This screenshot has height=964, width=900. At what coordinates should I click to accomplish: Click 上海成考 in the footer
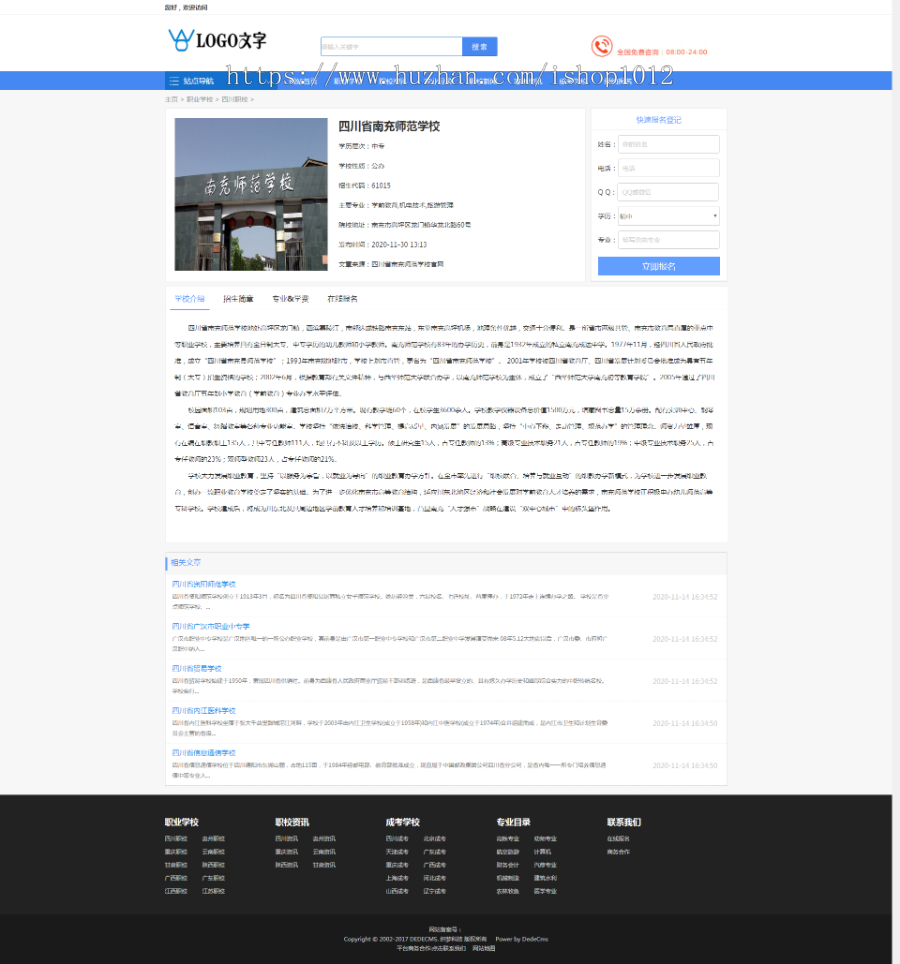397,878
